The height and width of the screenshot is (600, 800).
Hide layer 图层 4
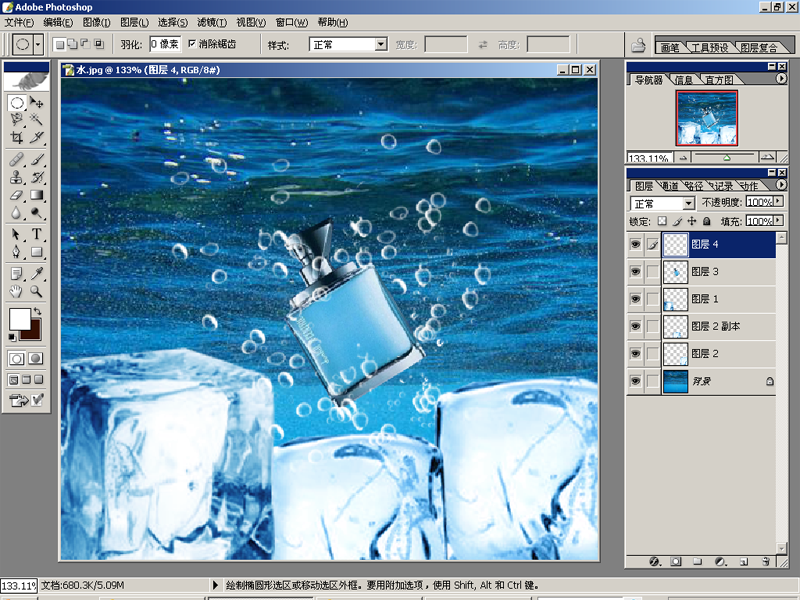pos(635,244)
